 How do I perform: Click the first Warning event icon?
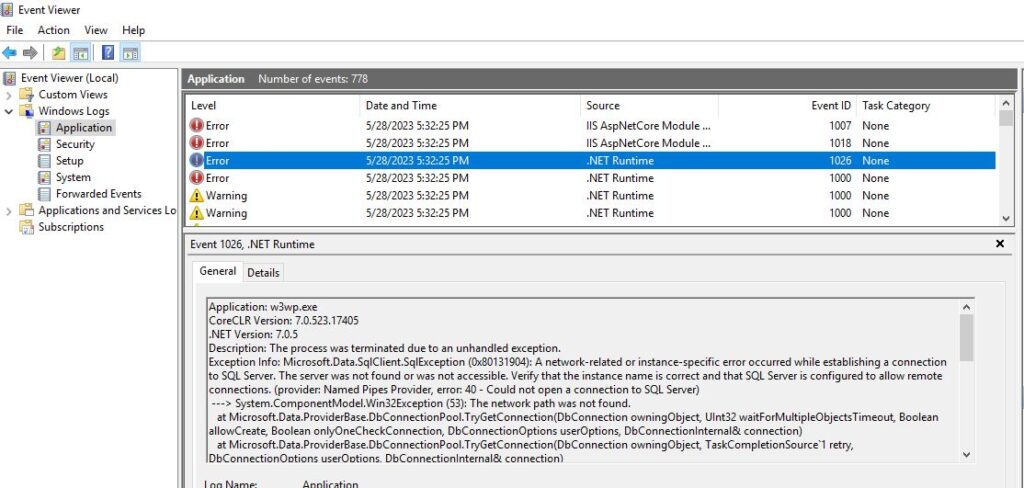tap(197, 196)
